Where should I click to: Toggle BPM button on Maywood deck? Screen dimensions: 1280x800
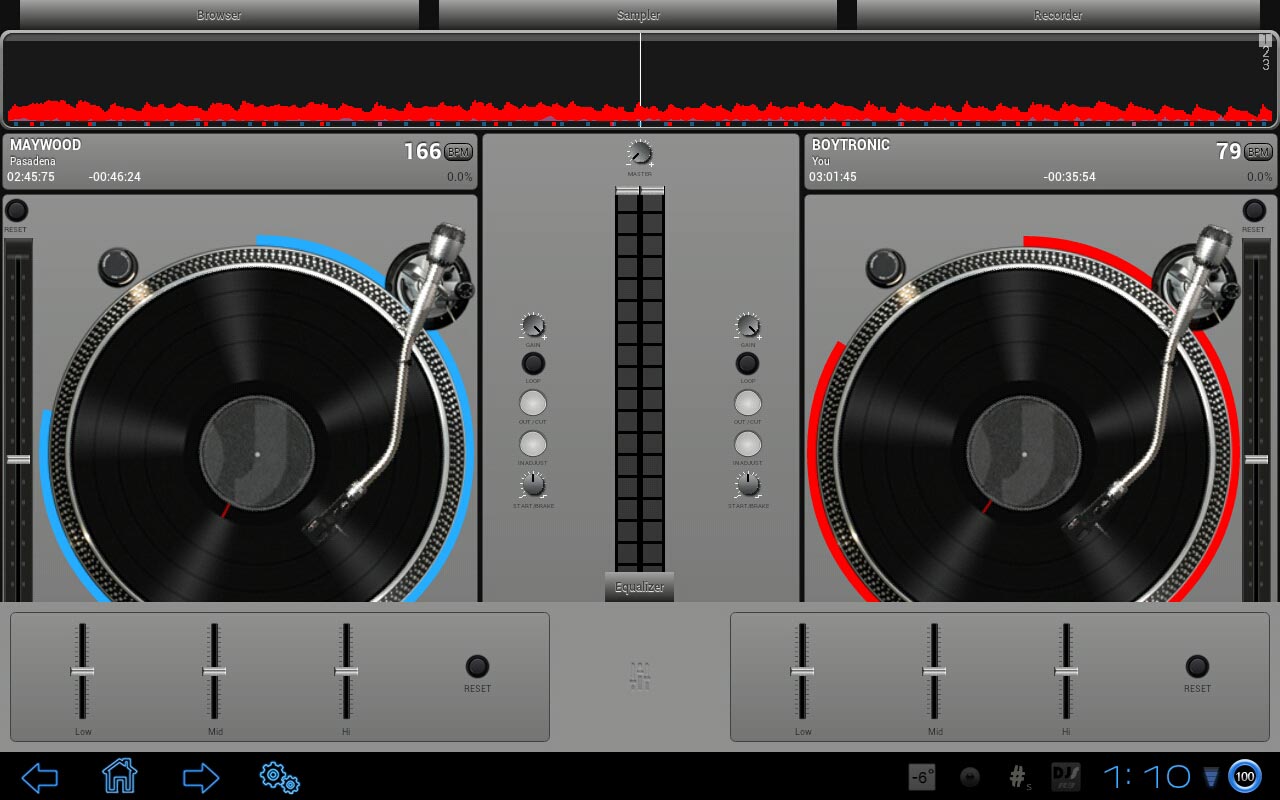point(458,152)
